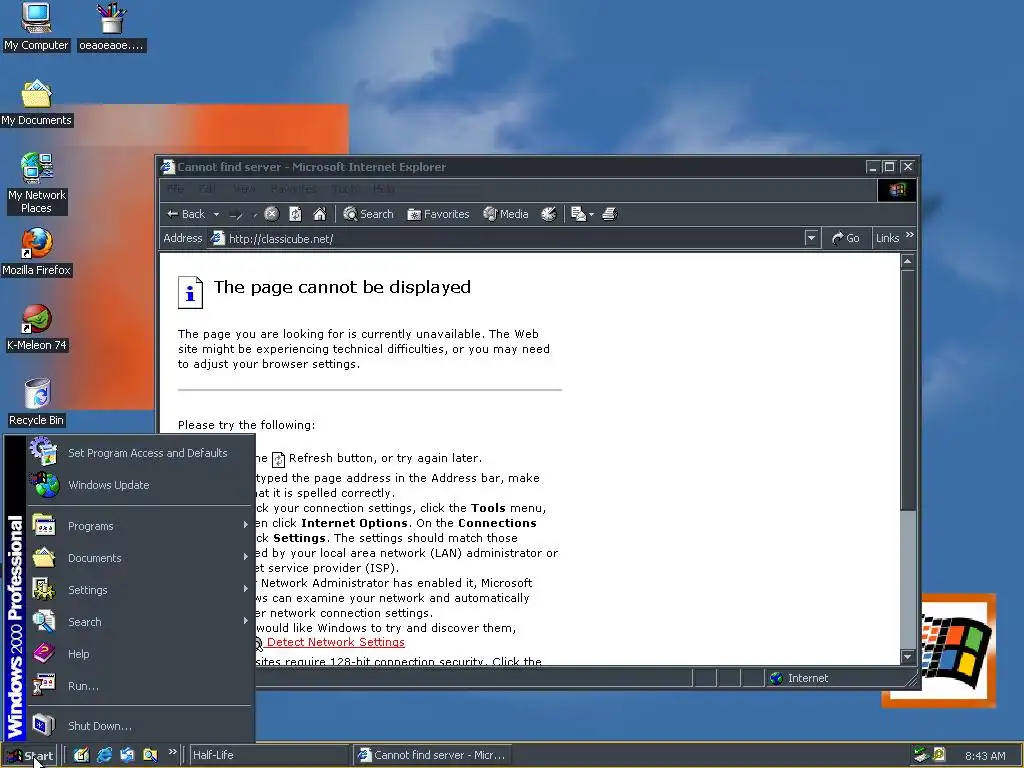Open the Back history dropdown arrow
Image resolution: width=1024 pixels, height=768 pixels.
pyautogui.click(x=216, y=214)
